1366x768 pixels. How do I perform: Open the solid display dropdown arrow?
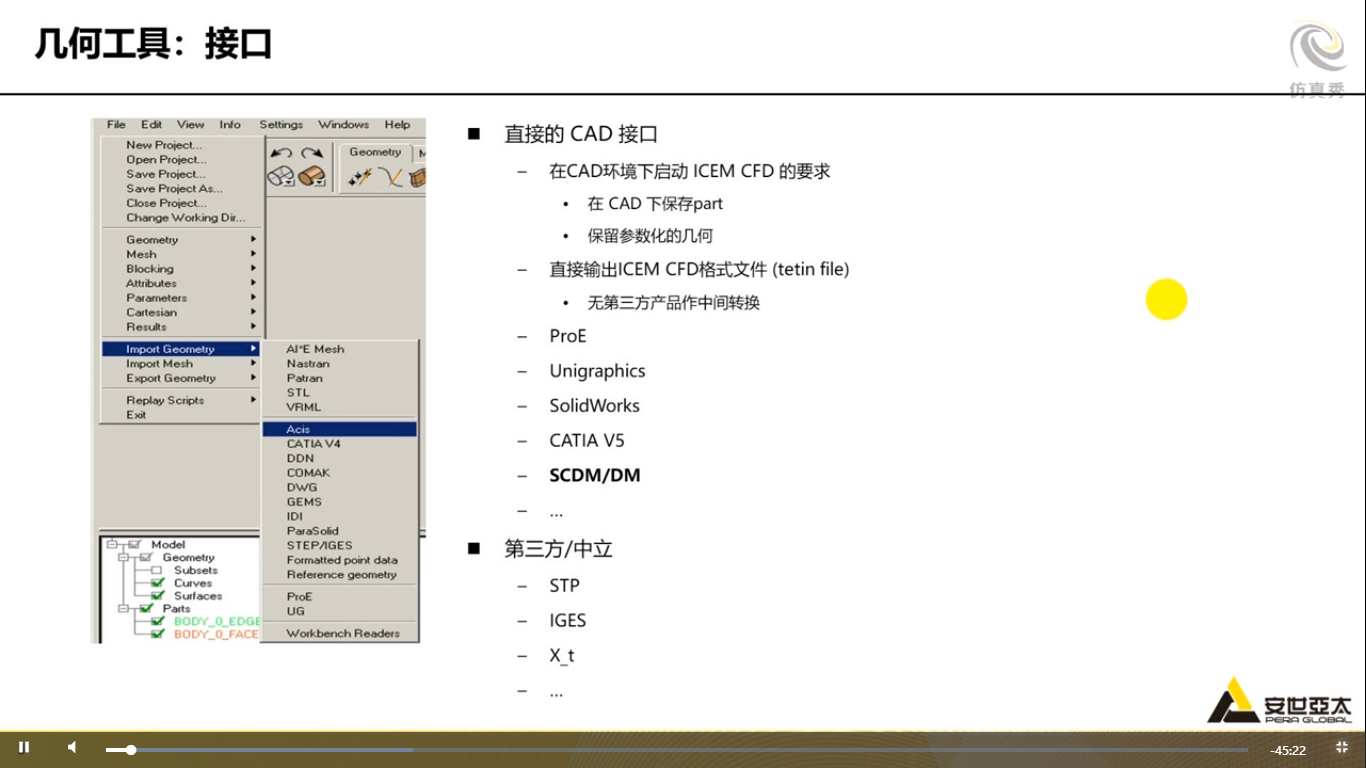pyautogui.click(x=321, y=182)
